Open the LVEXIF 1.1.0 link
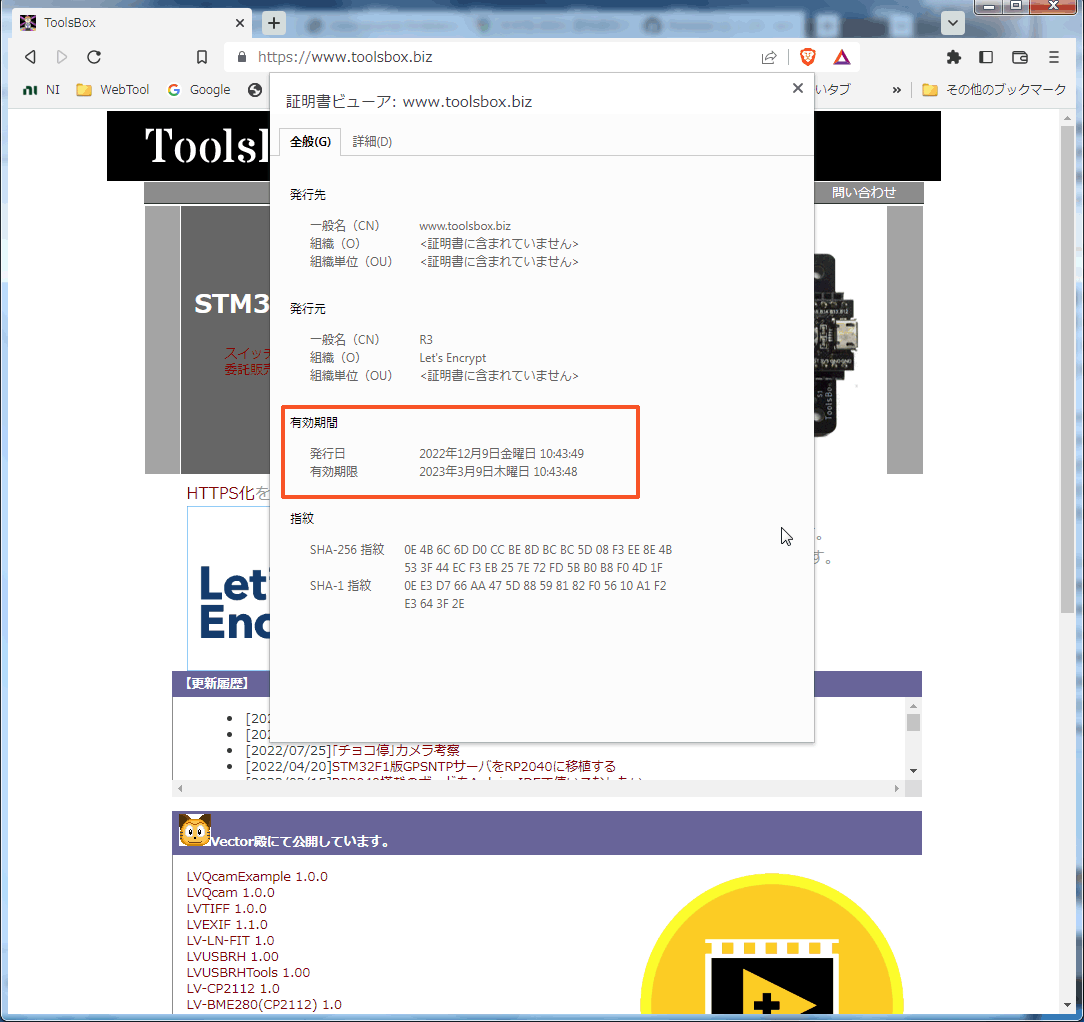 [227, 925]
